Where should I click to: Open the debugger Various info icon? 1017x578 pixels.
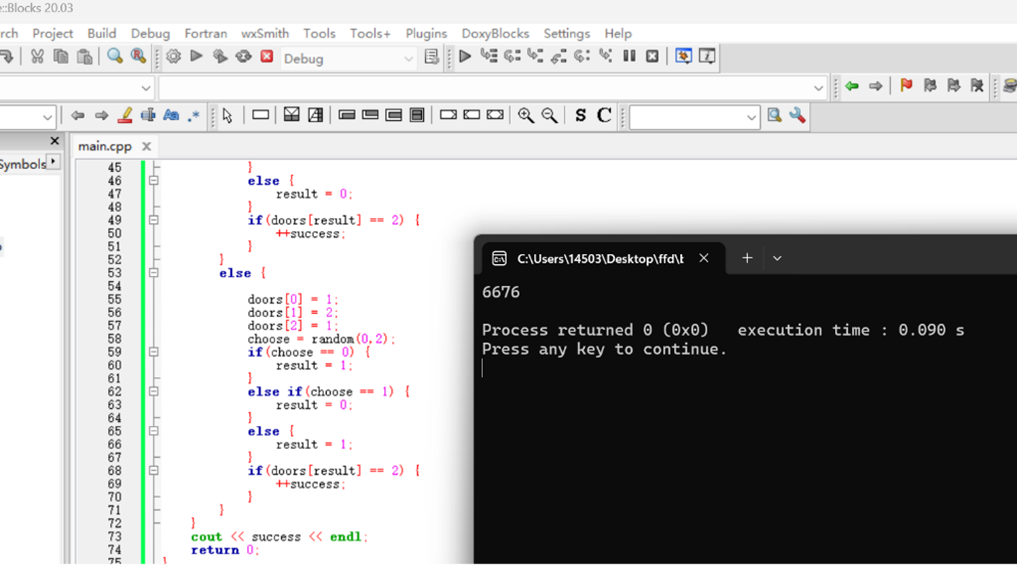707,56
